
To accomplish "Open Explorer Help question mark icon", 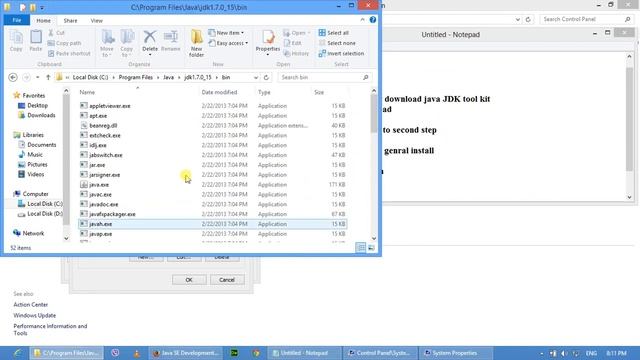I will tap(373, 20).
